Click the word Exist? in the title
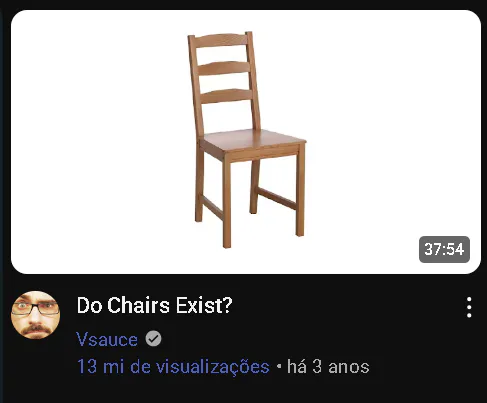487x403 pixels. tap(204, 305)
